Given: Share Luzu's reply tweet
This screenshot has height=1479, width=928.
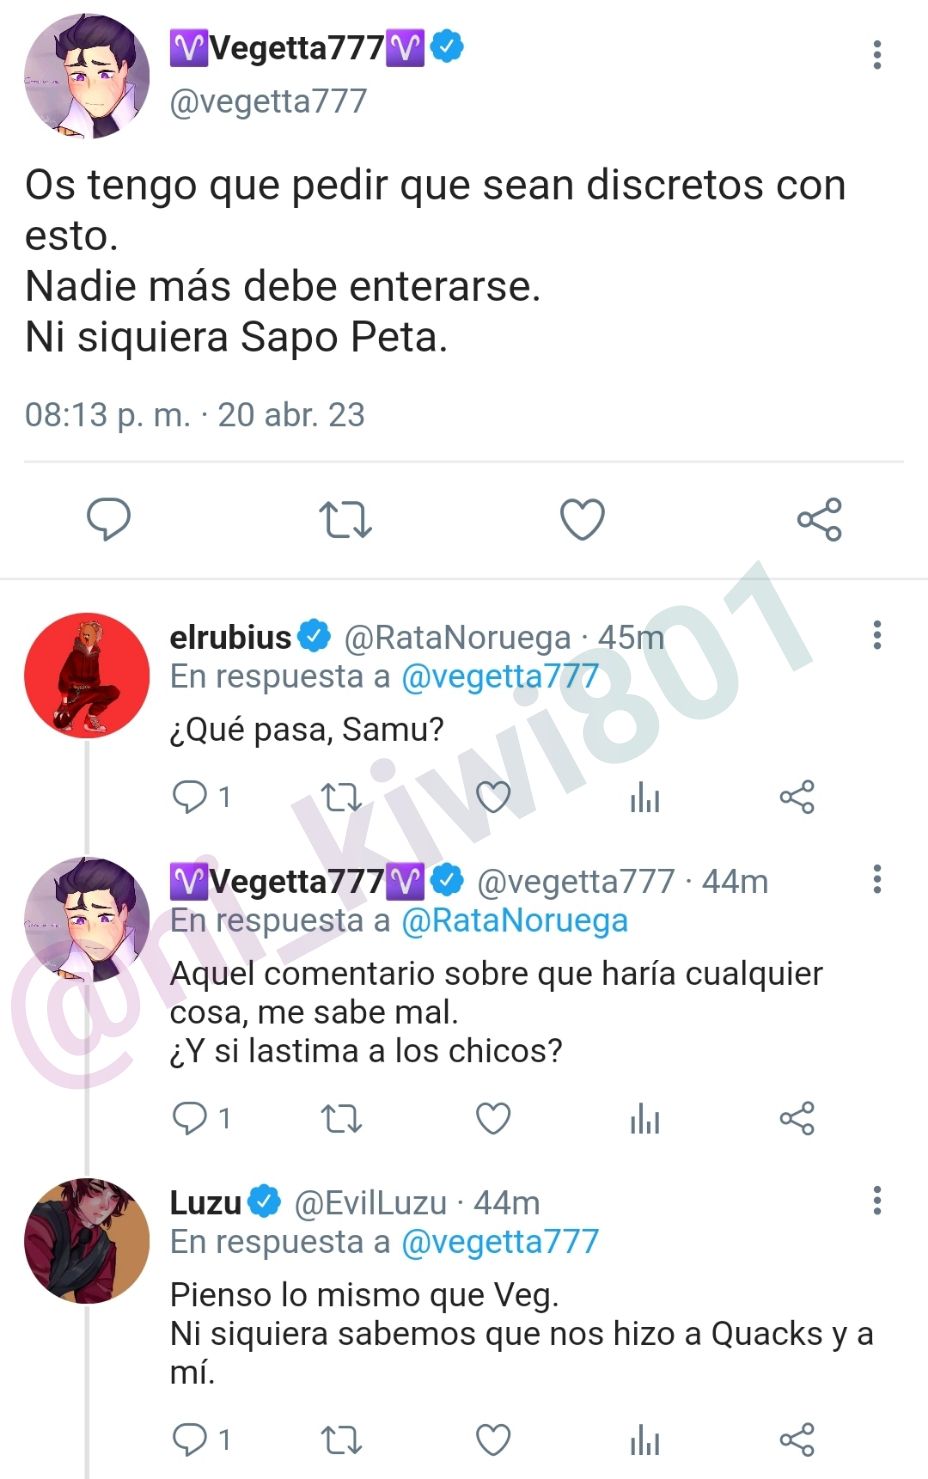Looking at the screenshot, I should click(x=797, y=1440).
